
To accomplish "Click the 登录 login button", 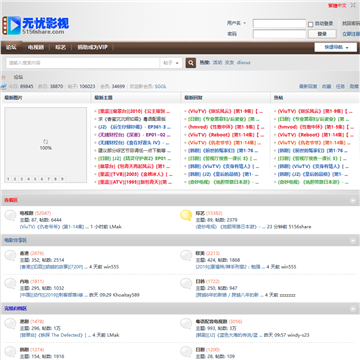I will [x=322, y=34].
